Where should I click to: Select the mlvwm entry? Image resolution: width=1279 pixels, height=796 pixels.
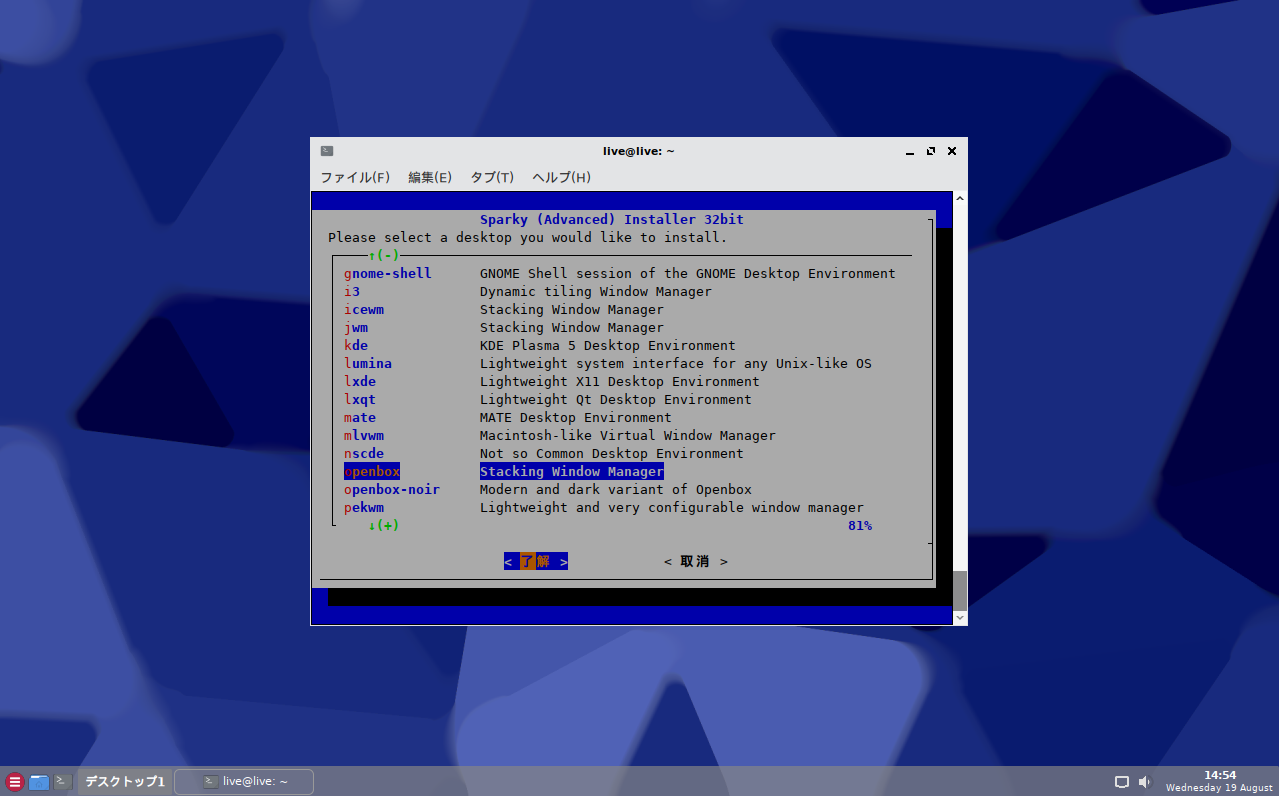pos(364,436)
